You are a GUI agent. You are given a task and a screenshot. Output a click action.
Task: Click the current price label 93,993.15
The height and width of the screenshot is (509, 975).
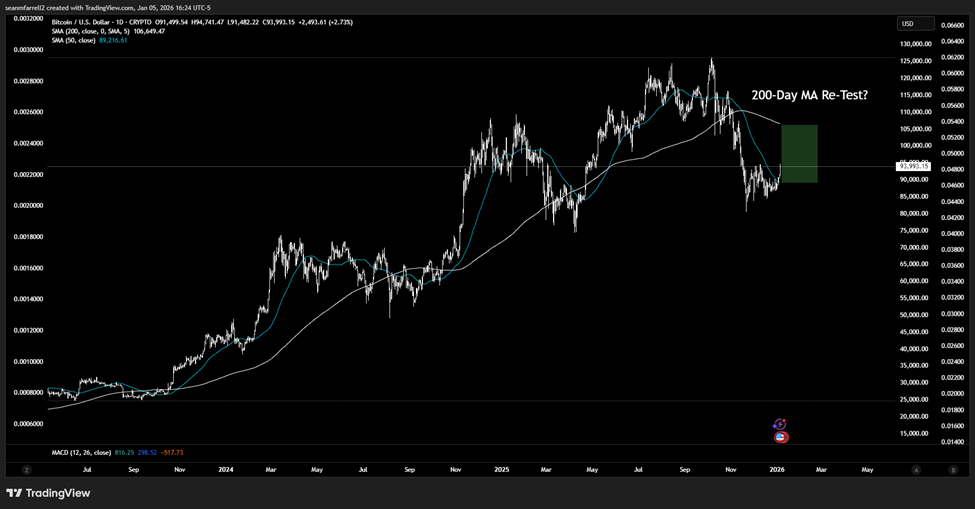[915, 166]
